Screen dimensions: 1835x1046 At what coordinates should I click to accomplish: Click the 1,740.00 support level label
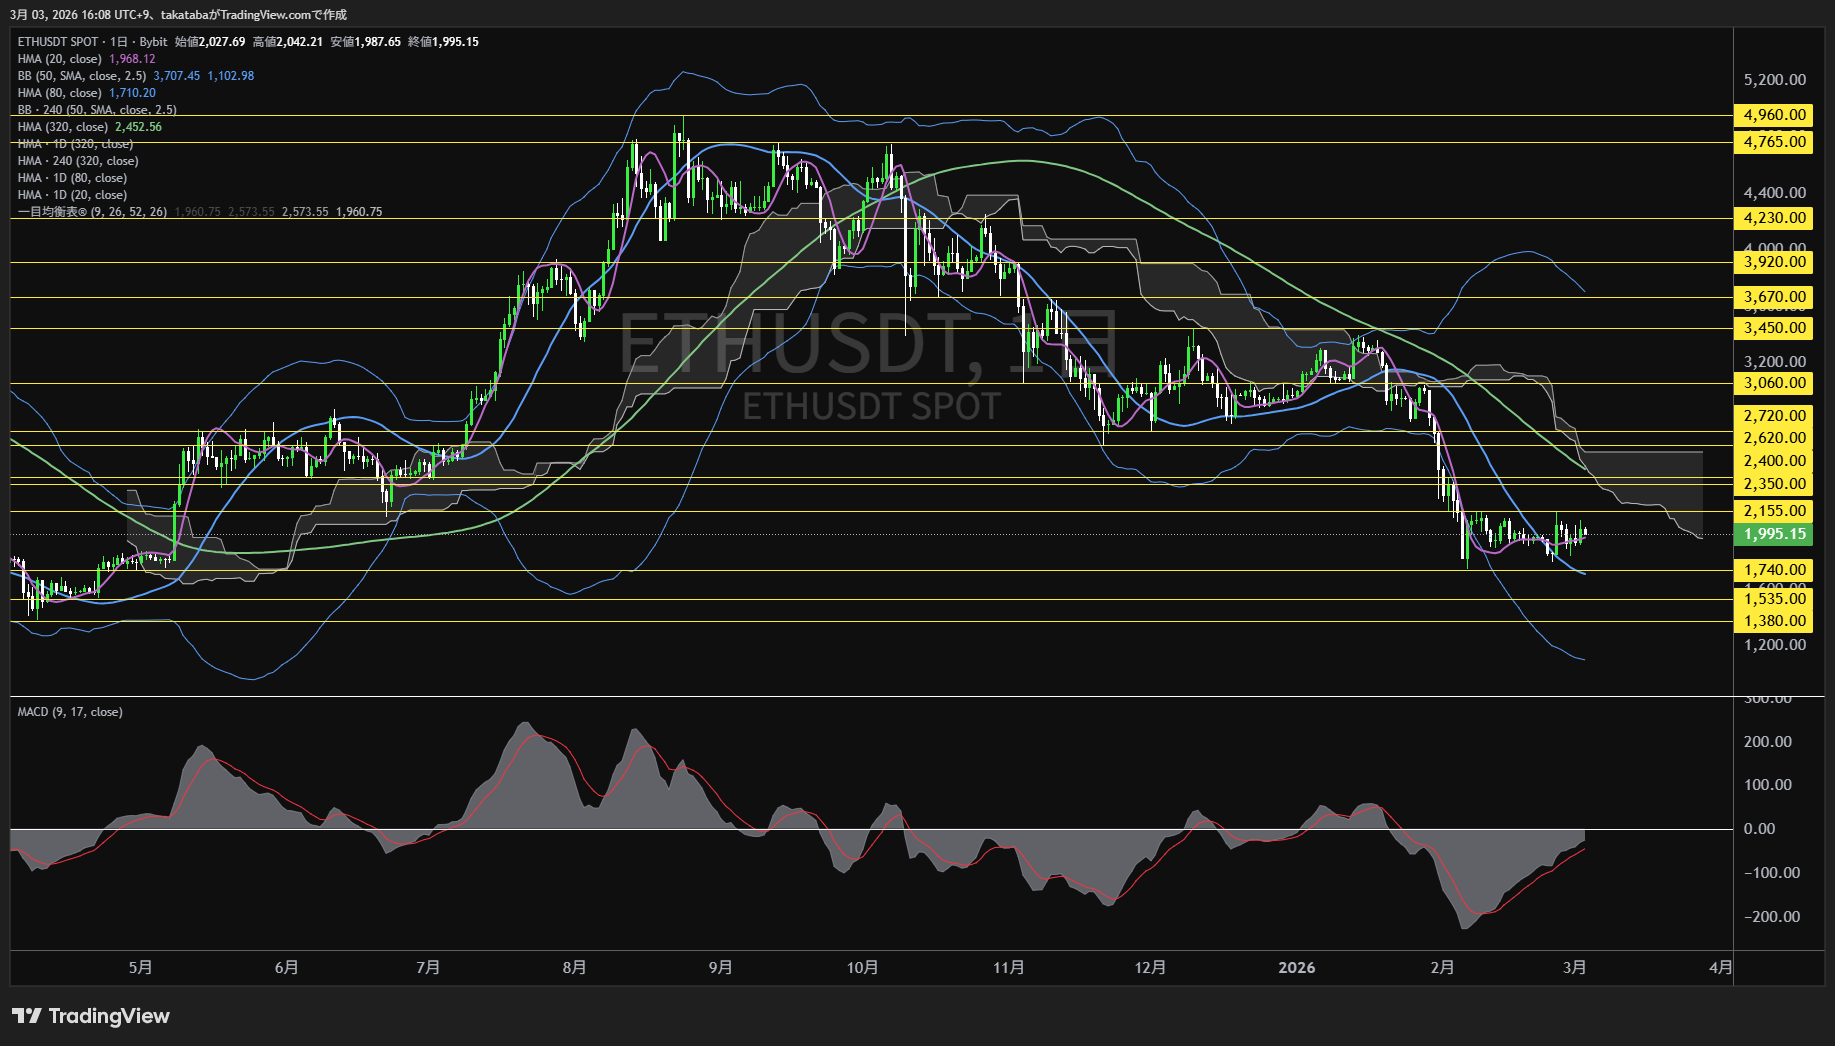[1775, 570]
